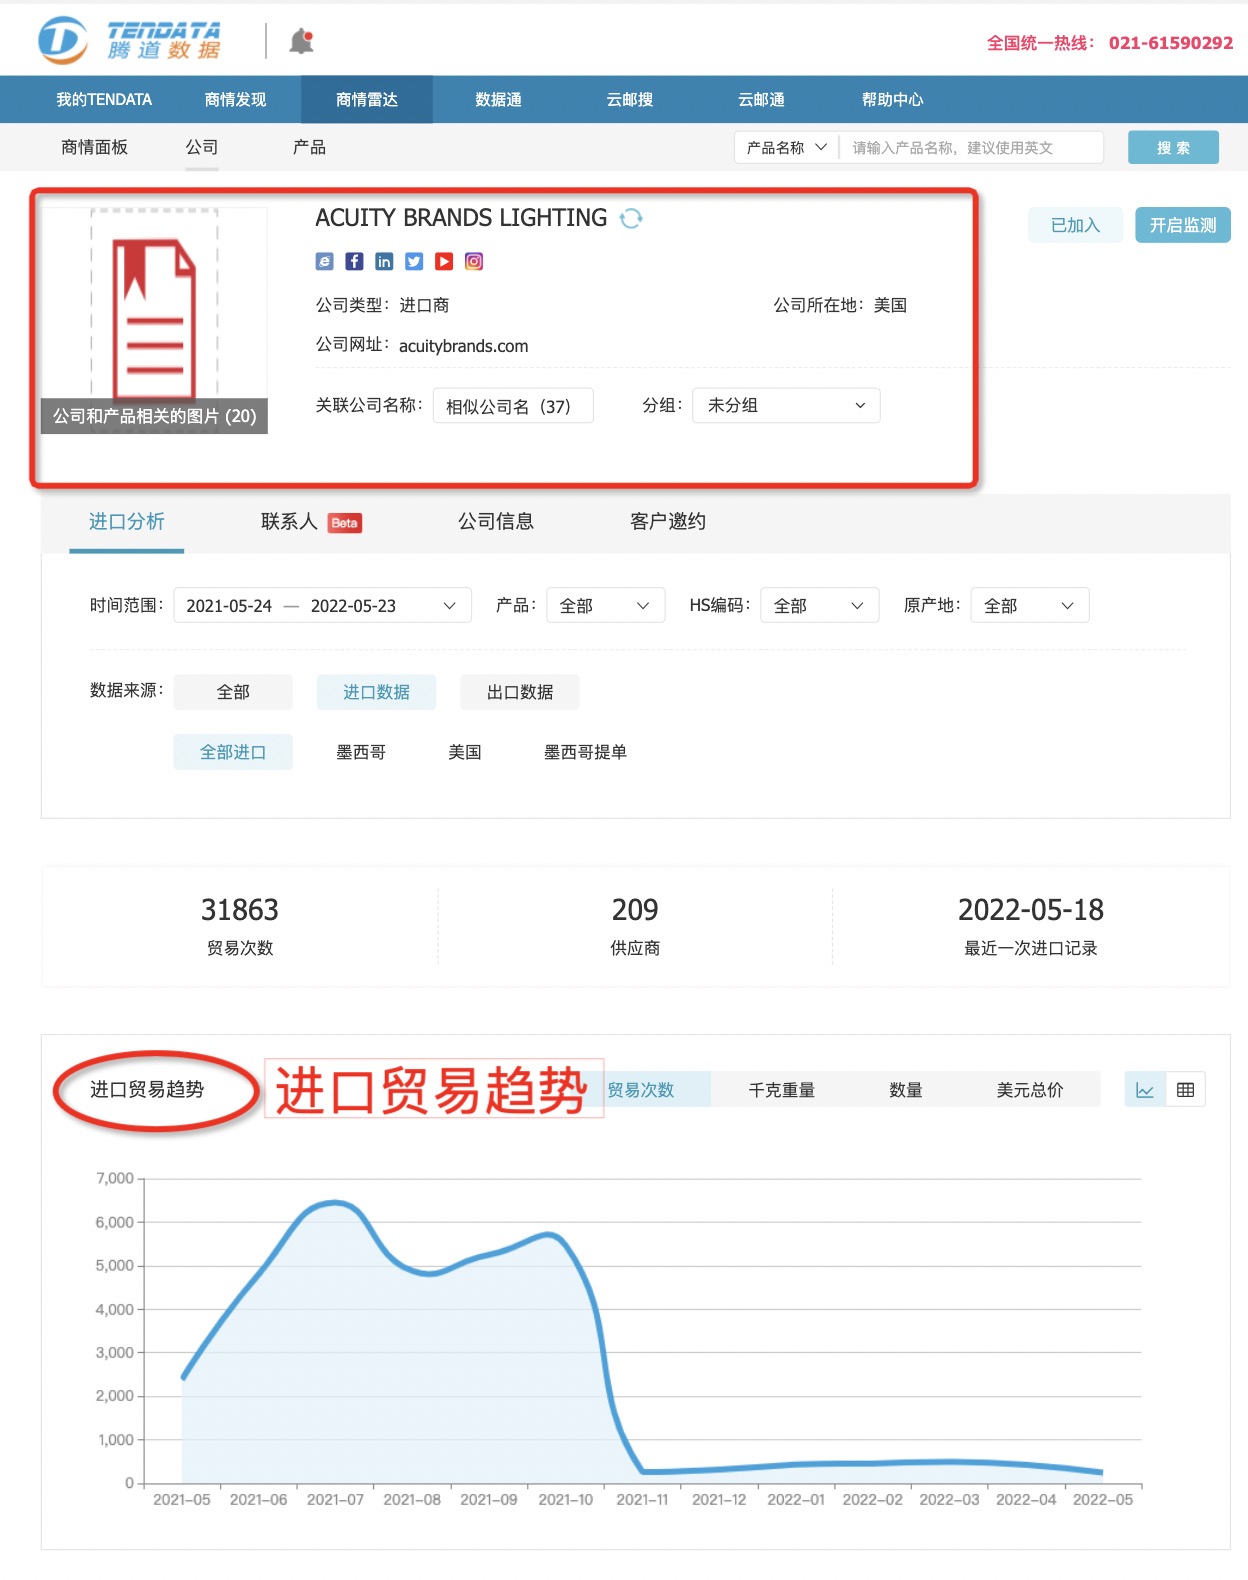Select 墨西哥 import filter

click(361, 752)
